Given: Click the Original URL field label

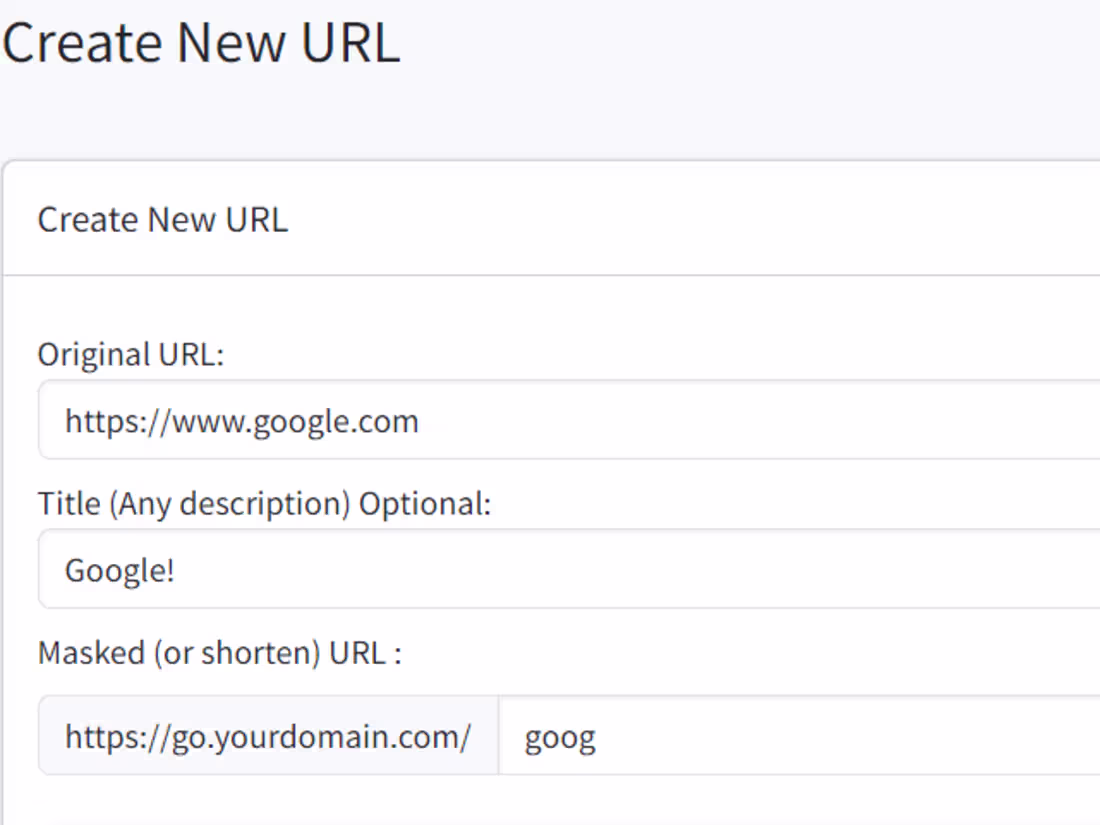Looking at the screenshot, I should point(130,354).
